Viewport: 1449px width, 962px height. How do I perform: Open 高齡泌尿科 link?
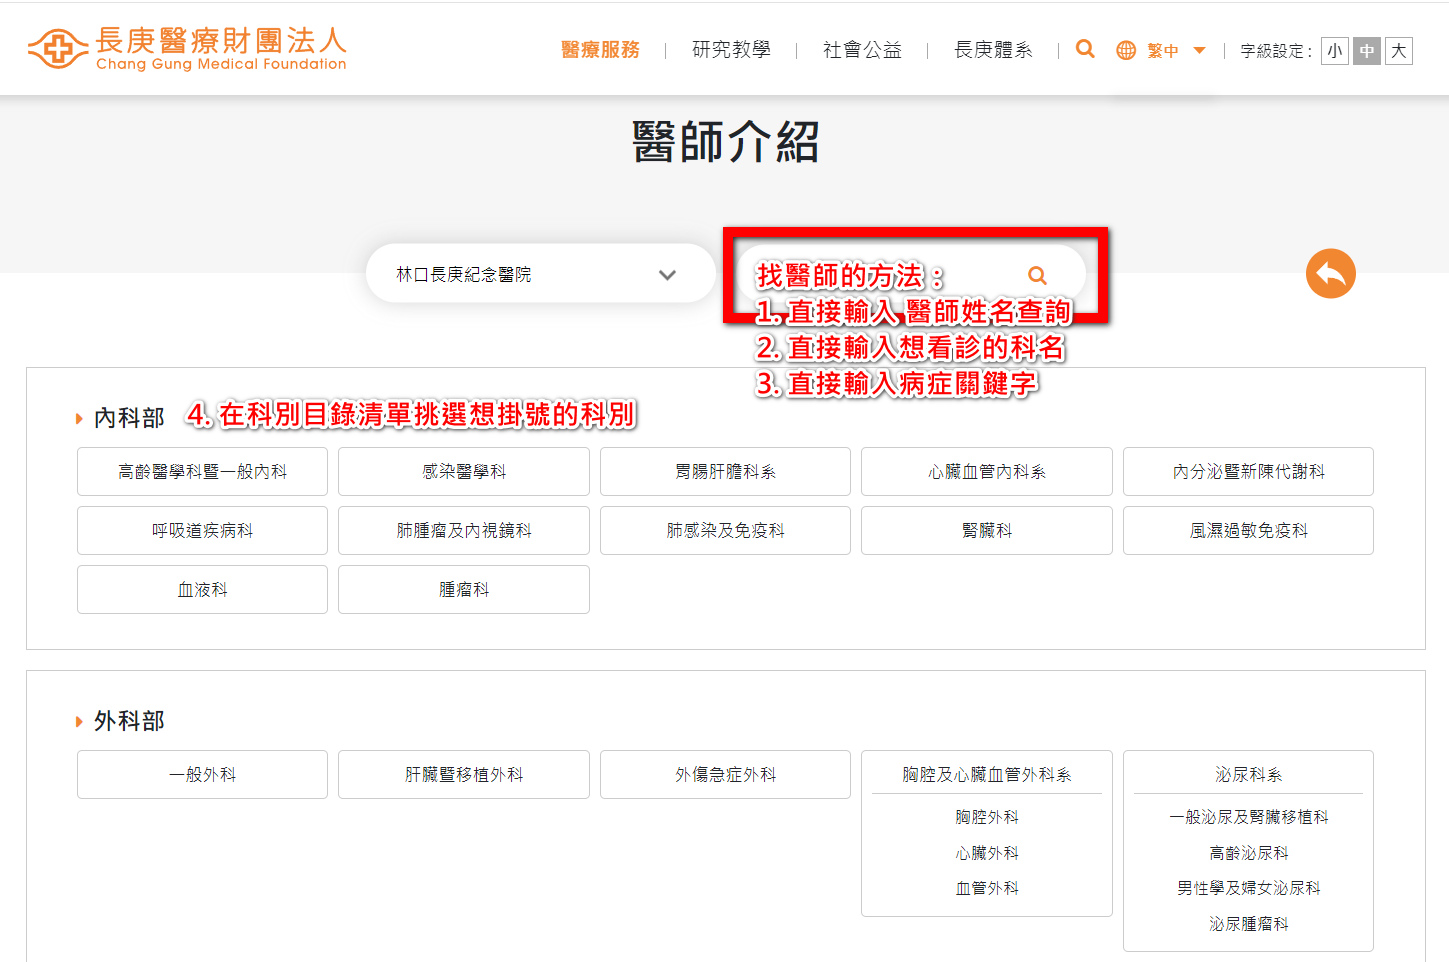[x=1248, y=853]
